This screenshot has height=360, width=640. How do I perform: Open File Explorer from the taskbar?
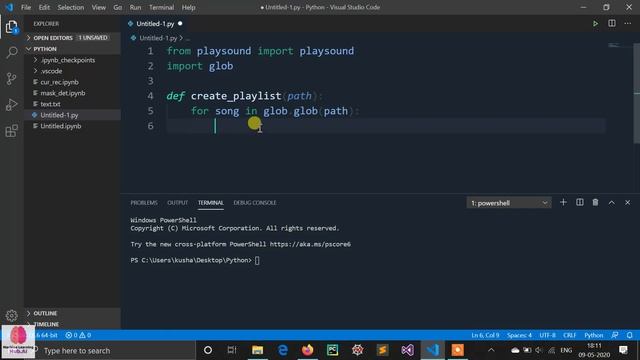click(257, 350)
